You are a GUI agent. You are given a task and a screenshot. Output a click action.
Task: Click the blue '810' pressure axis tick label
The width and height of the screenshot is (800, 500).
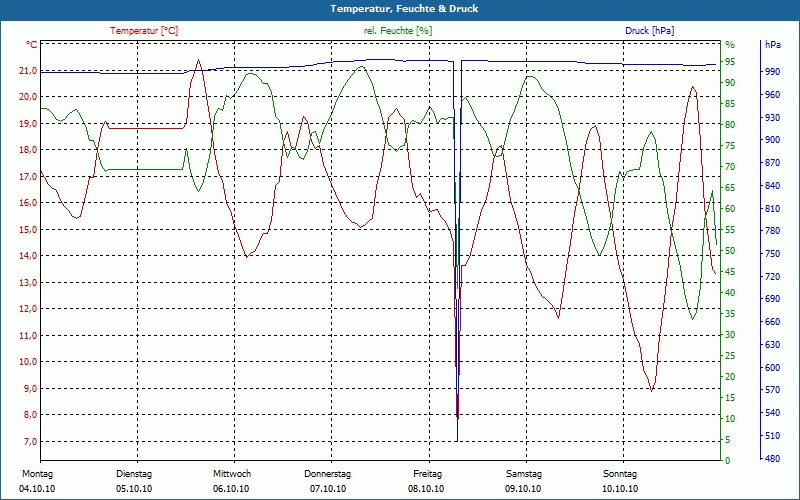[x=773, y=209]
